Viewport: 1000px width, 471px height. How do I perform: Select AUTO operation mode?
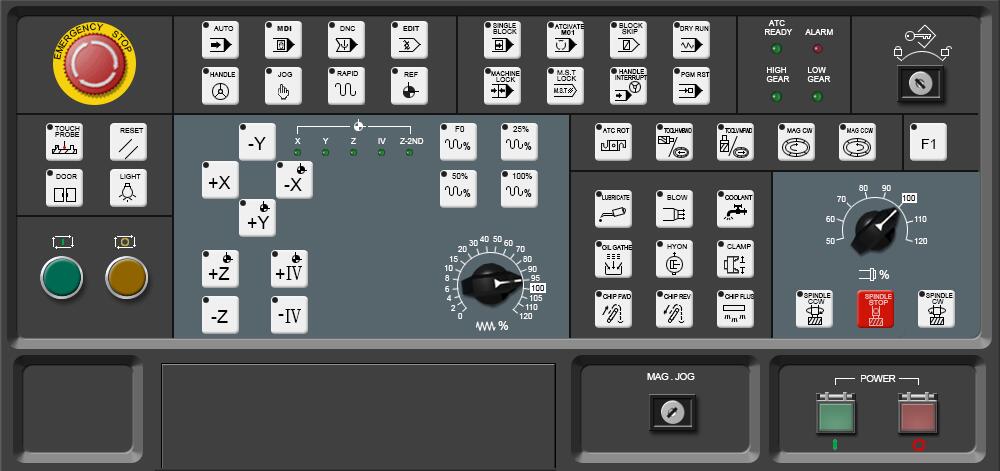coord(220,40)
